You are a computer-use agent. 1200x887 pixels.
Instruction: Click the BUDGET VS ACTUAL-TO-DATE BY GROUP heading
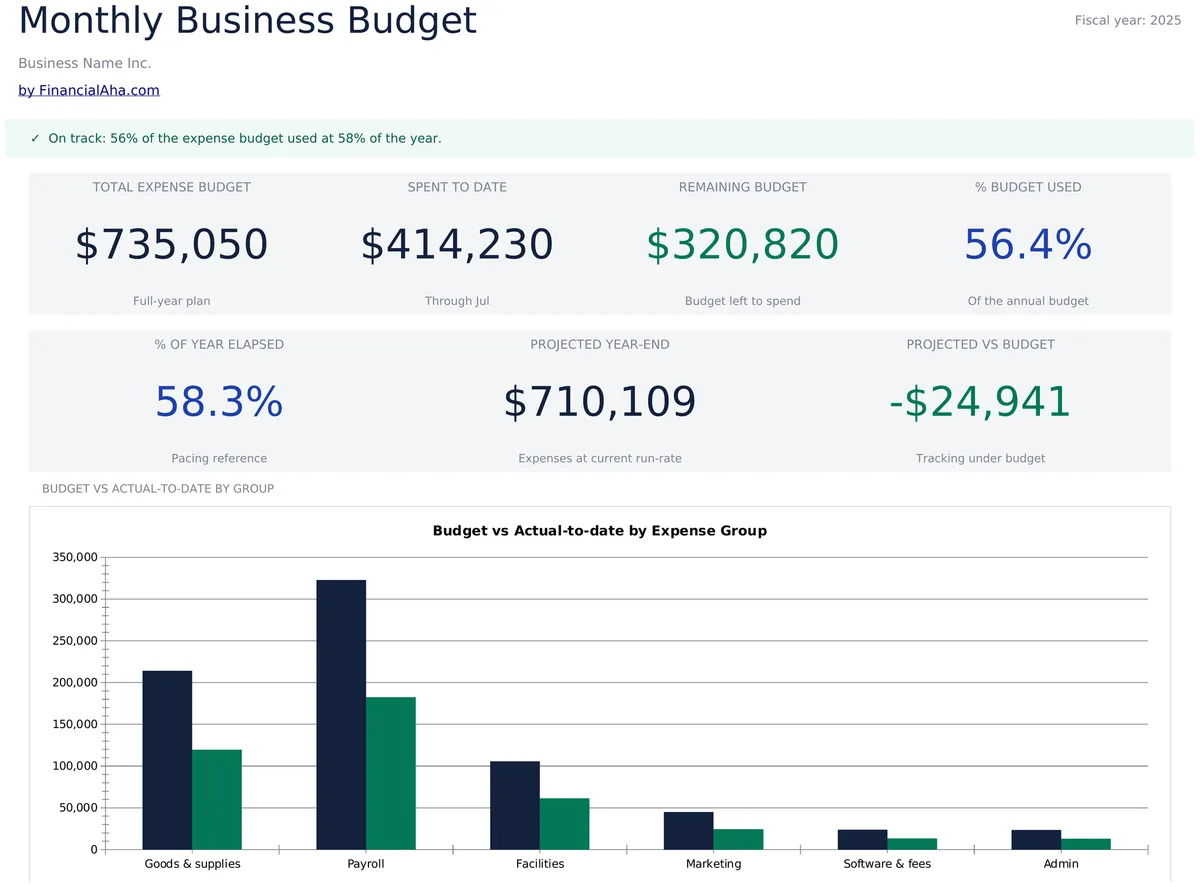tap(158, 489)
